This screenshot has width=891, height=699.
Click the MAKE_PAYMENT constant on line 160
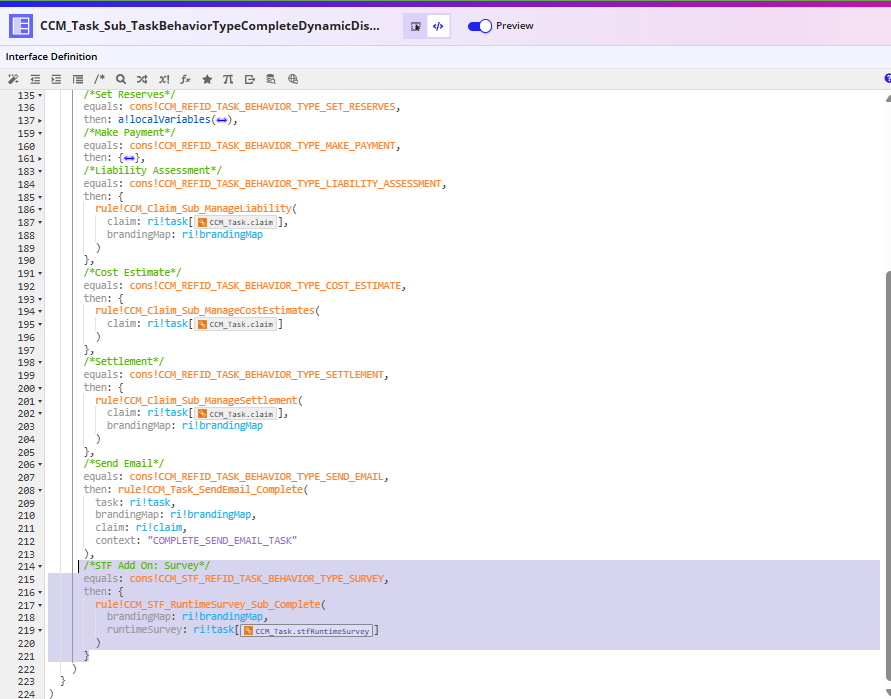pos(262,145)
